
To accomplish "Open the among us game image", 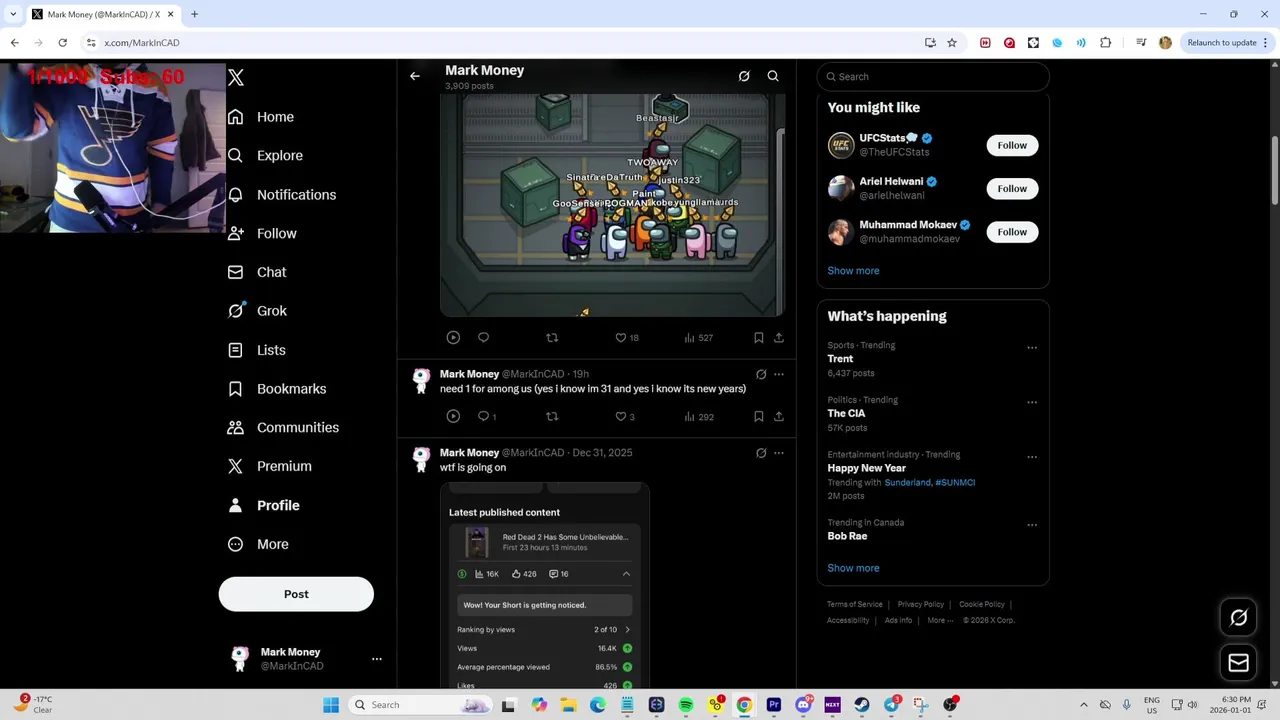I will tap(612, 205).
